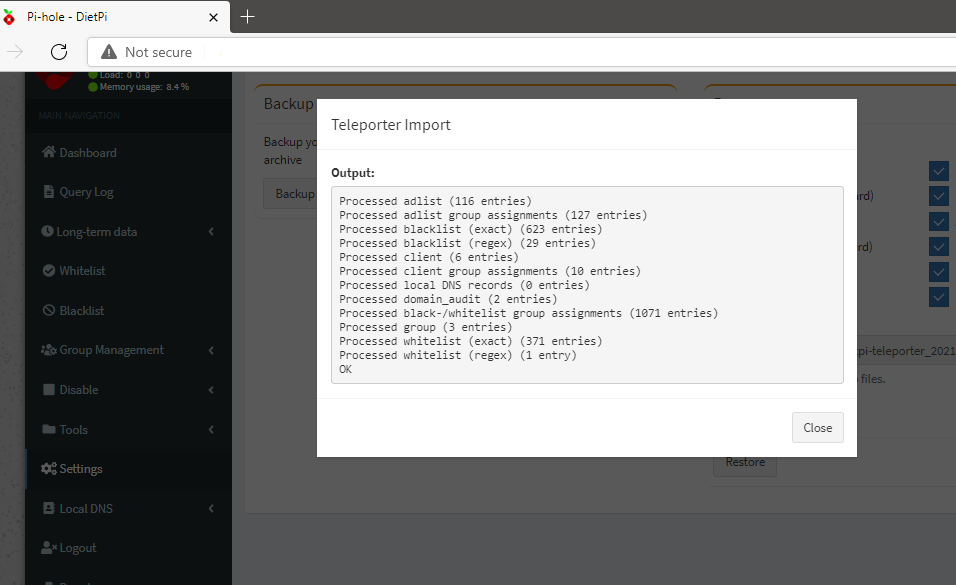Open Query Log via its file icon
Viewport: 956px width, 585px height.
point(49,192)
